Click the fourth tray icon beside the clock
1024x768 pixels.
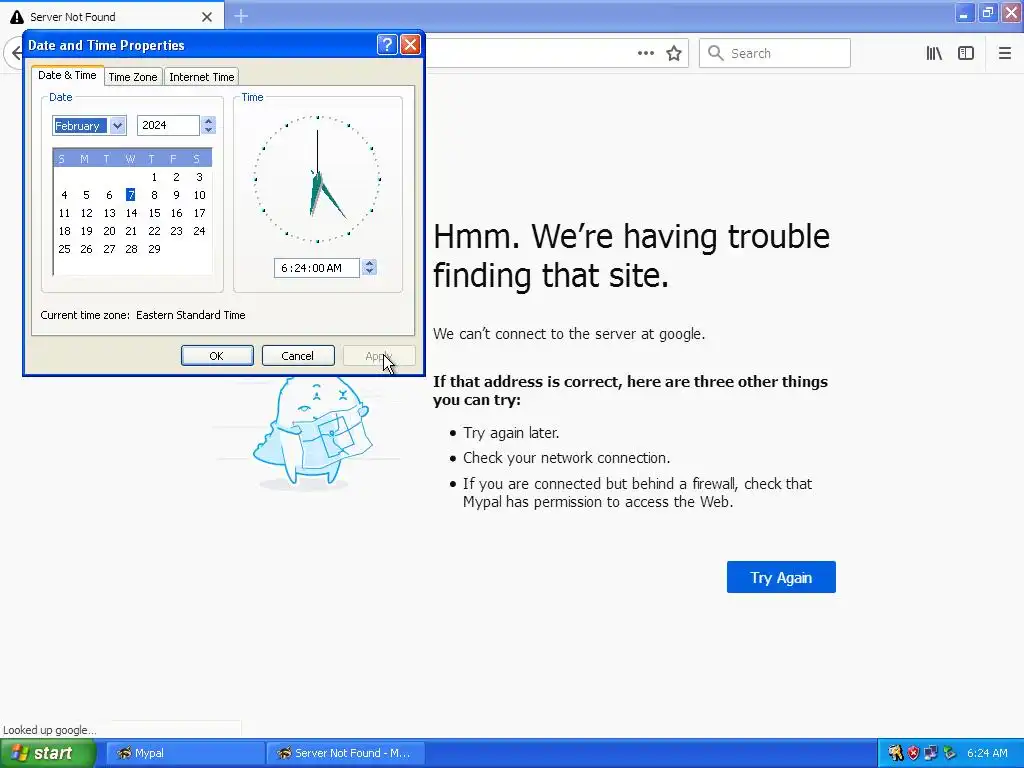coord(950,753)
